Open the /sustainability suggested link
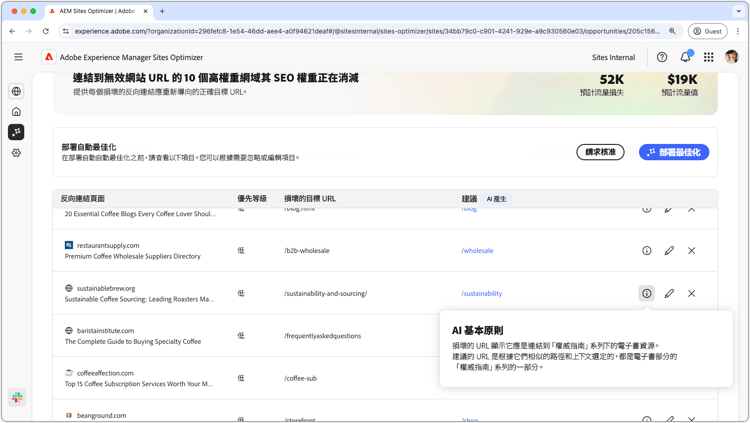 pyautogui.click(x=482, y=293)
